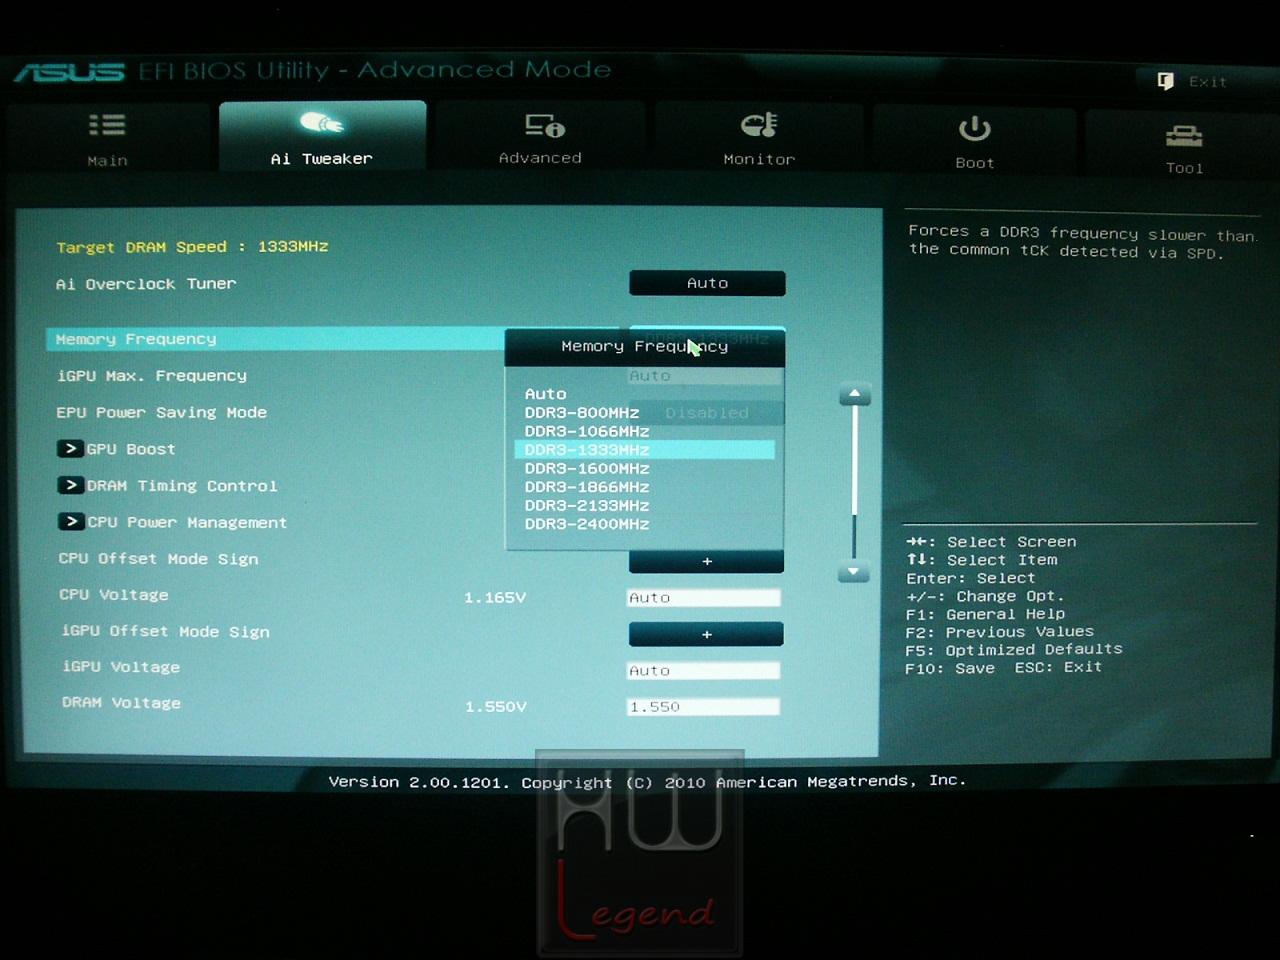Viewport: 1280px width, 960px height.
Task: Select the Memory Frequency row
Action: 275,339
